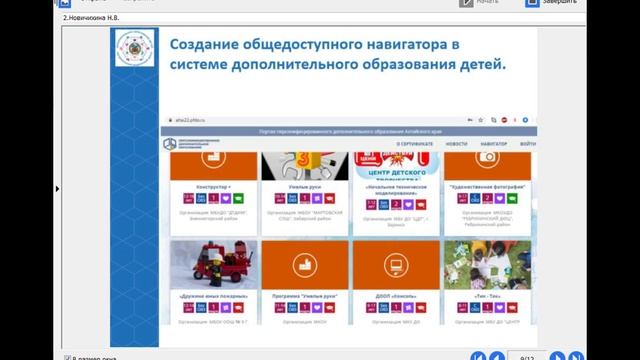Click the age badge icon under 'Конструктор +'
Viewport: 640px width, 360px height.
coord(189,198)
